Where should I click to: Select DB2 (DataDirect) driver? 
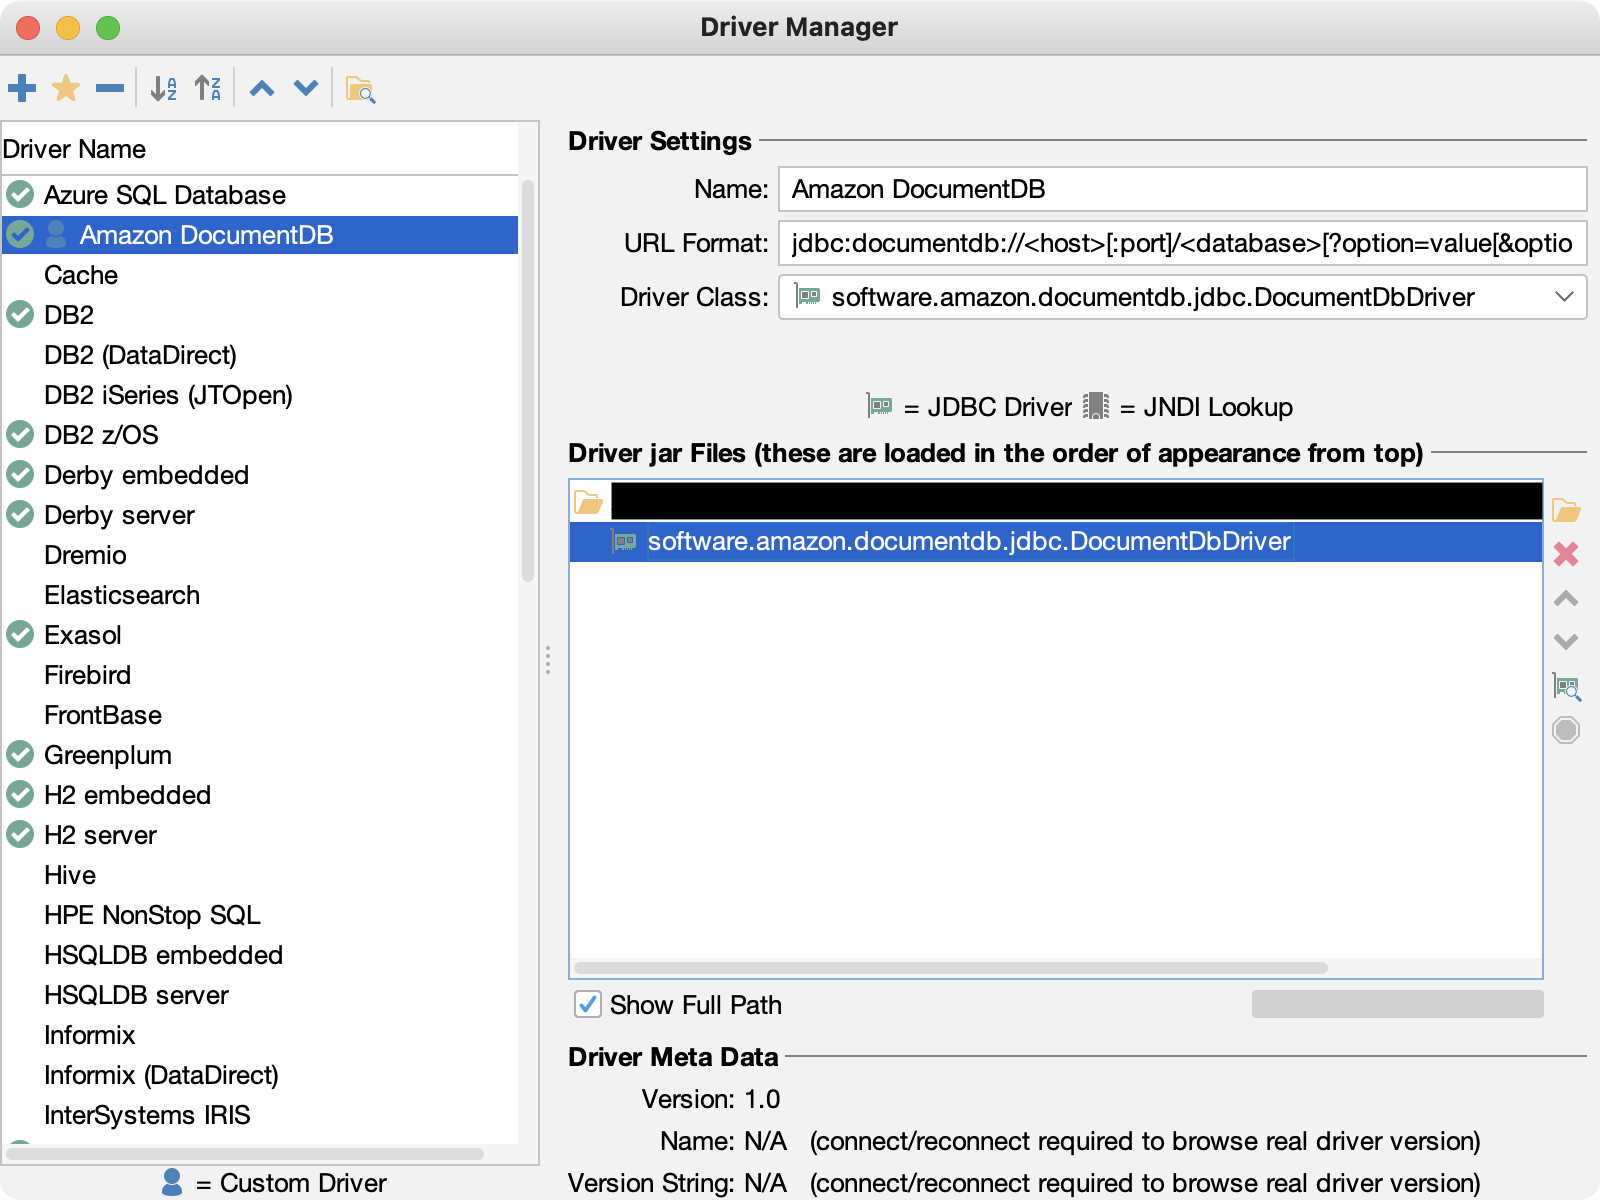click(260, 355)
